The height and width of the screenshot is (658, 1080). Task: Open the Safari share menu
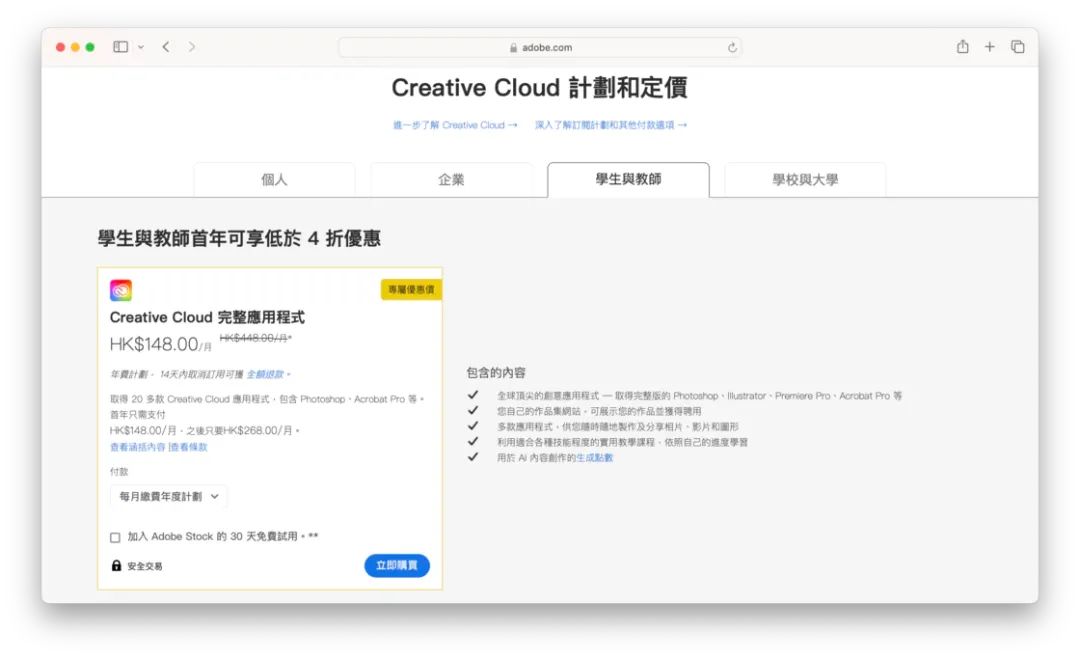point(962,47)
